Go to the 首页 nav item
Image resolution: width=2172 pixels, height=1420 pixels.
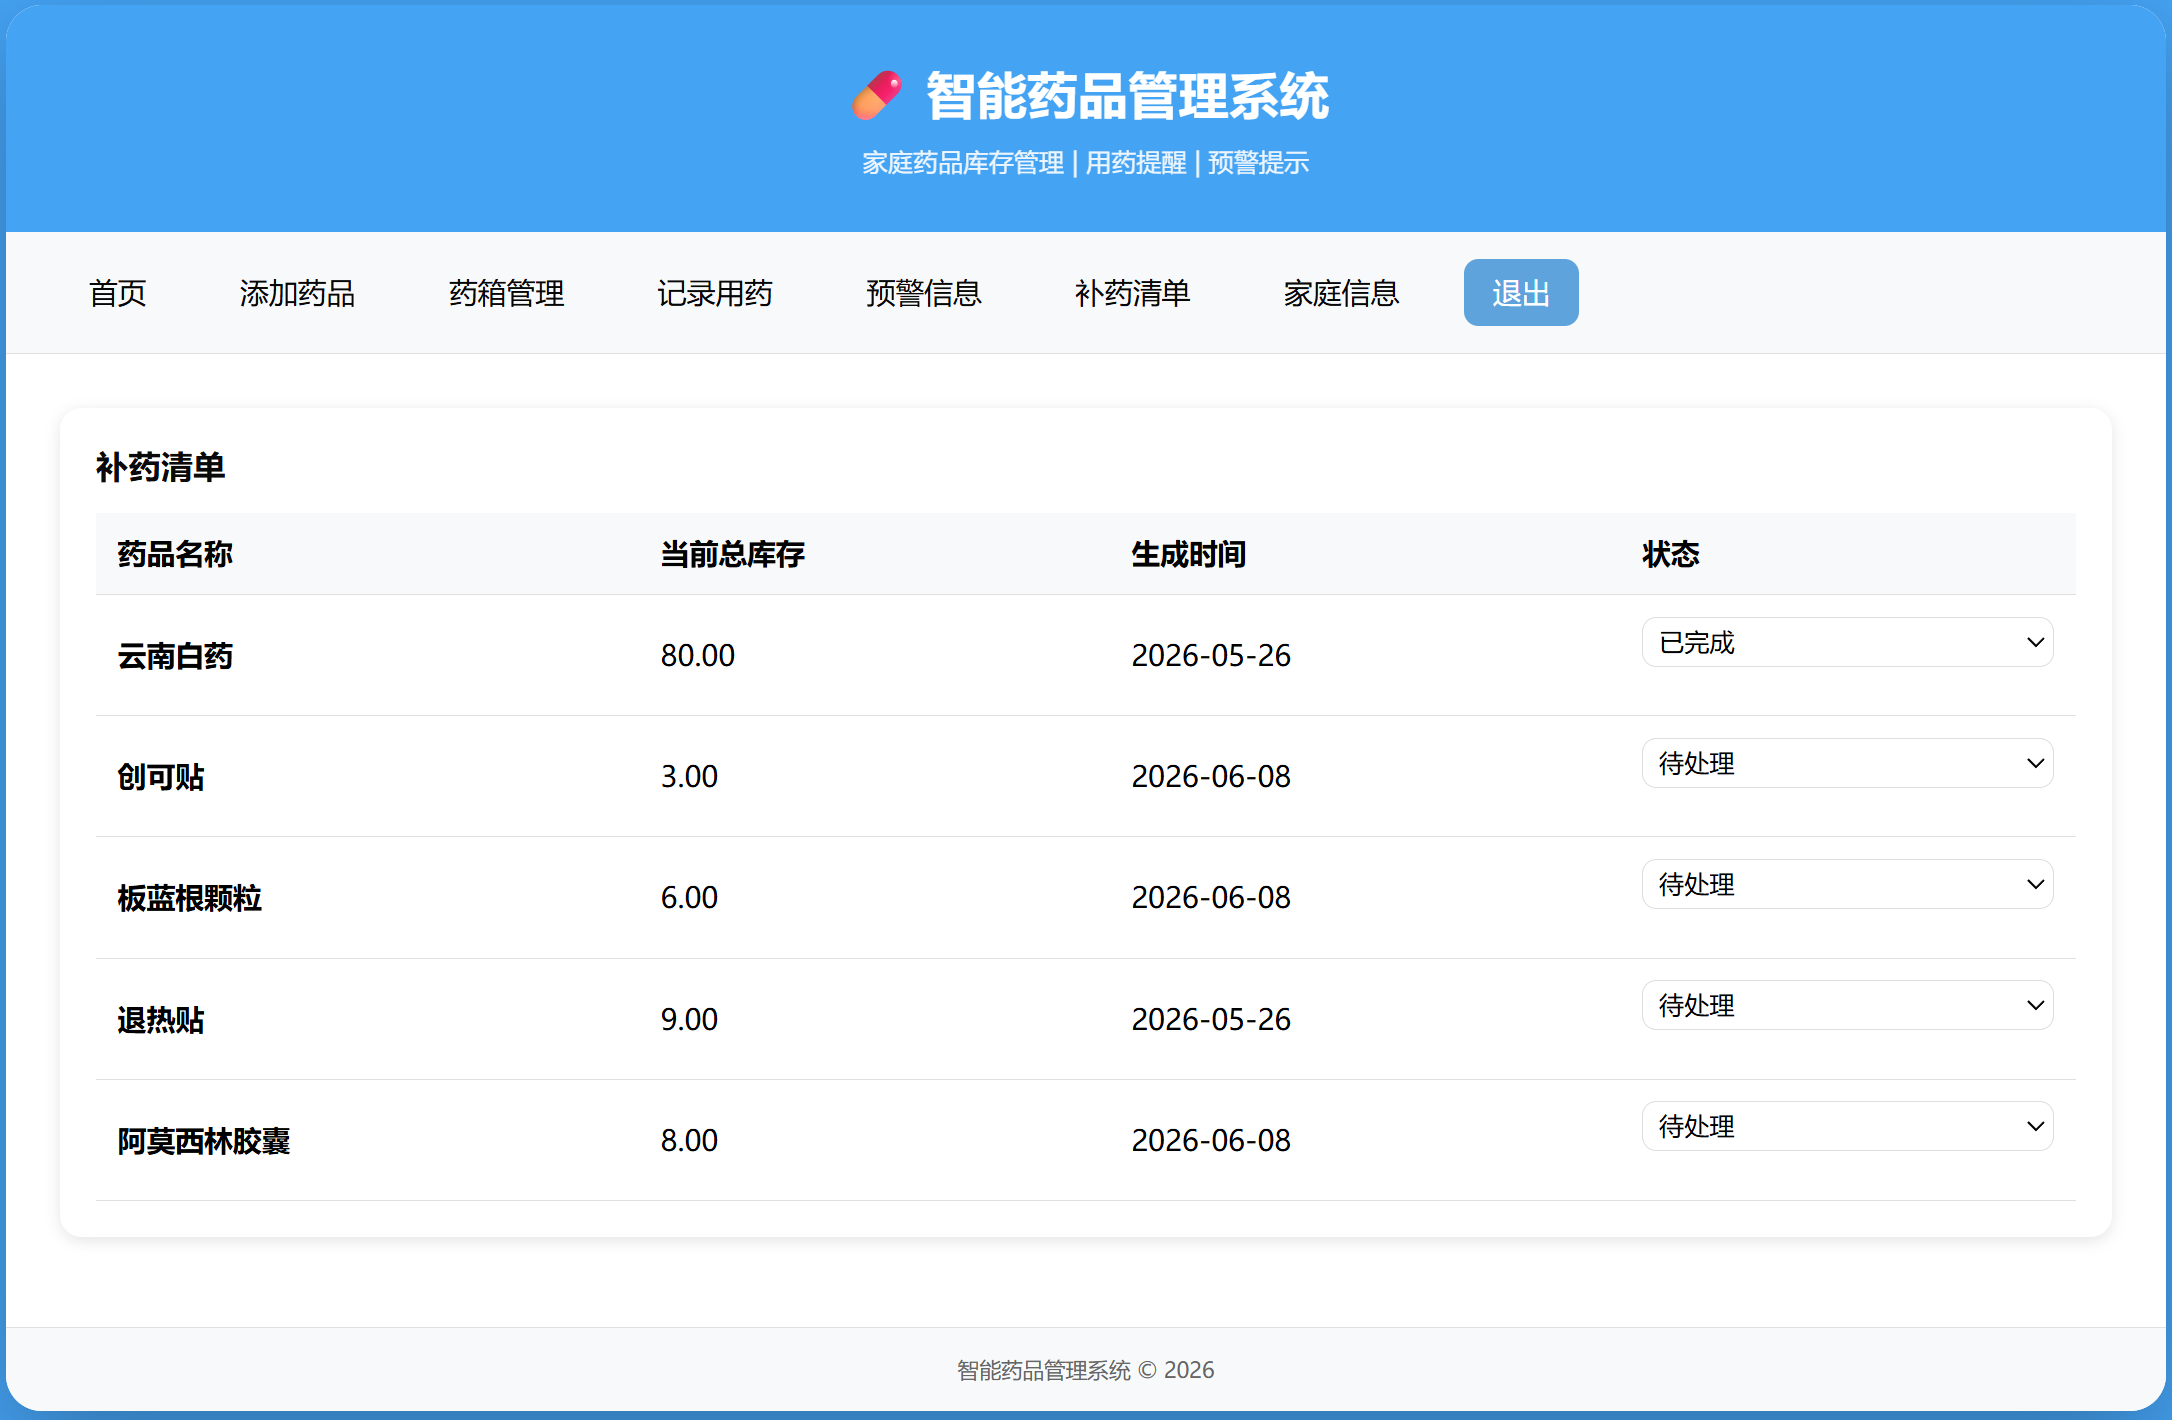[x=118, y=293]
